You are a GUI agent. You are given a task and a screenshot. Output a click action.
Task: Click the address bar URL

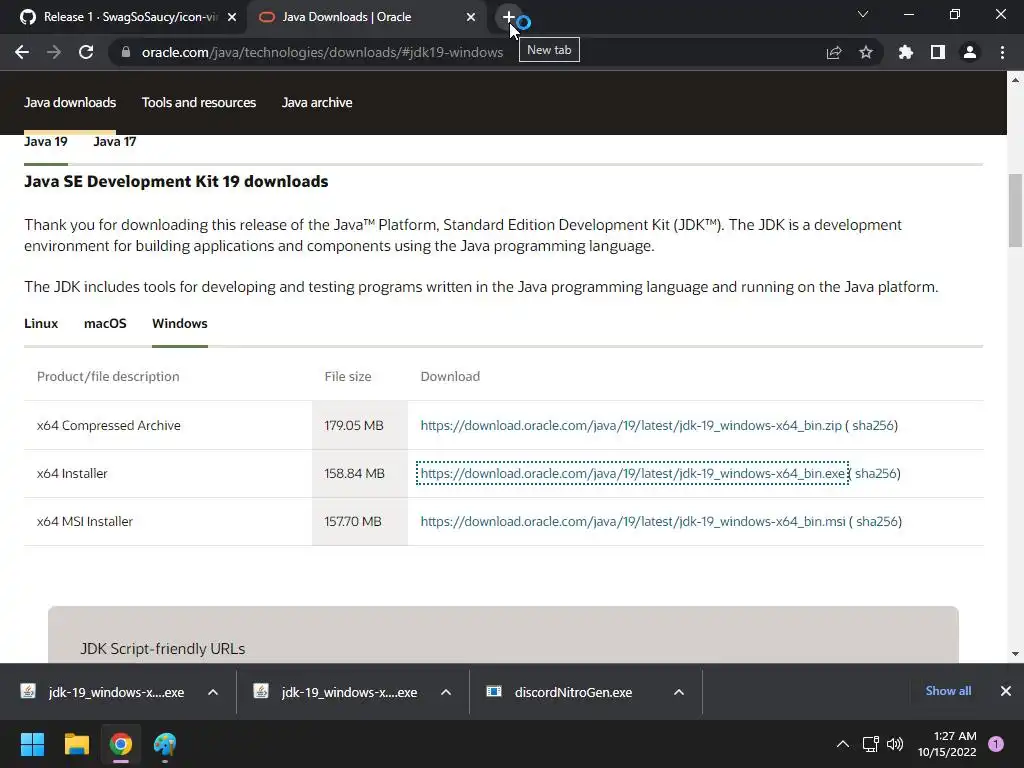[x=322, y=52]
